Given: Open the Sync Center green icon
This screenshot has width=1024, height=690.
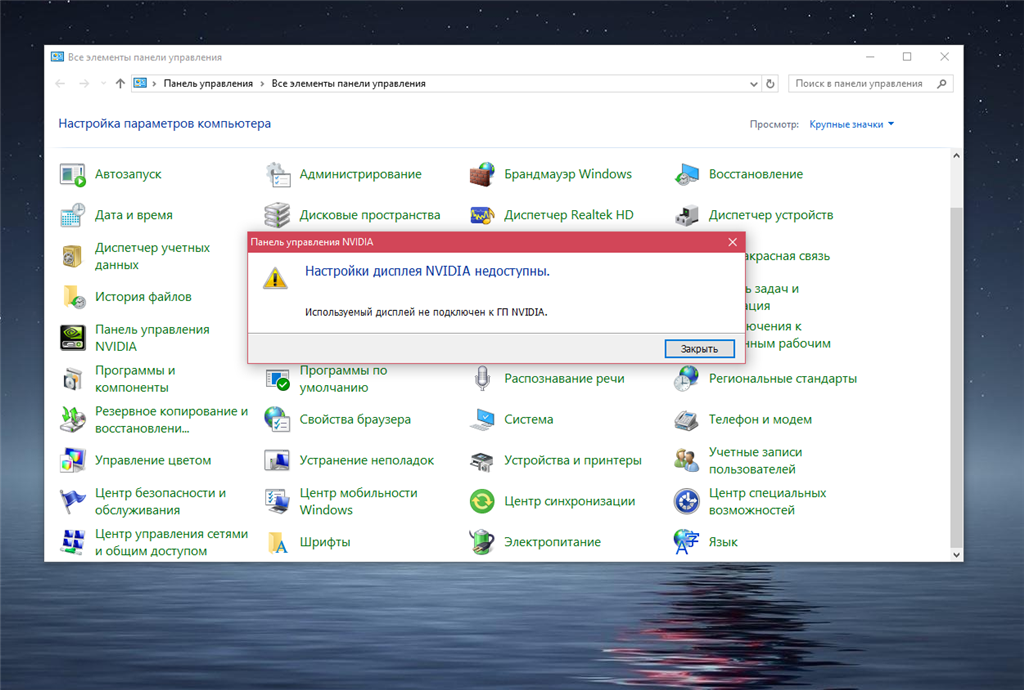Looking at the screenshot, I should pos(482,501).
